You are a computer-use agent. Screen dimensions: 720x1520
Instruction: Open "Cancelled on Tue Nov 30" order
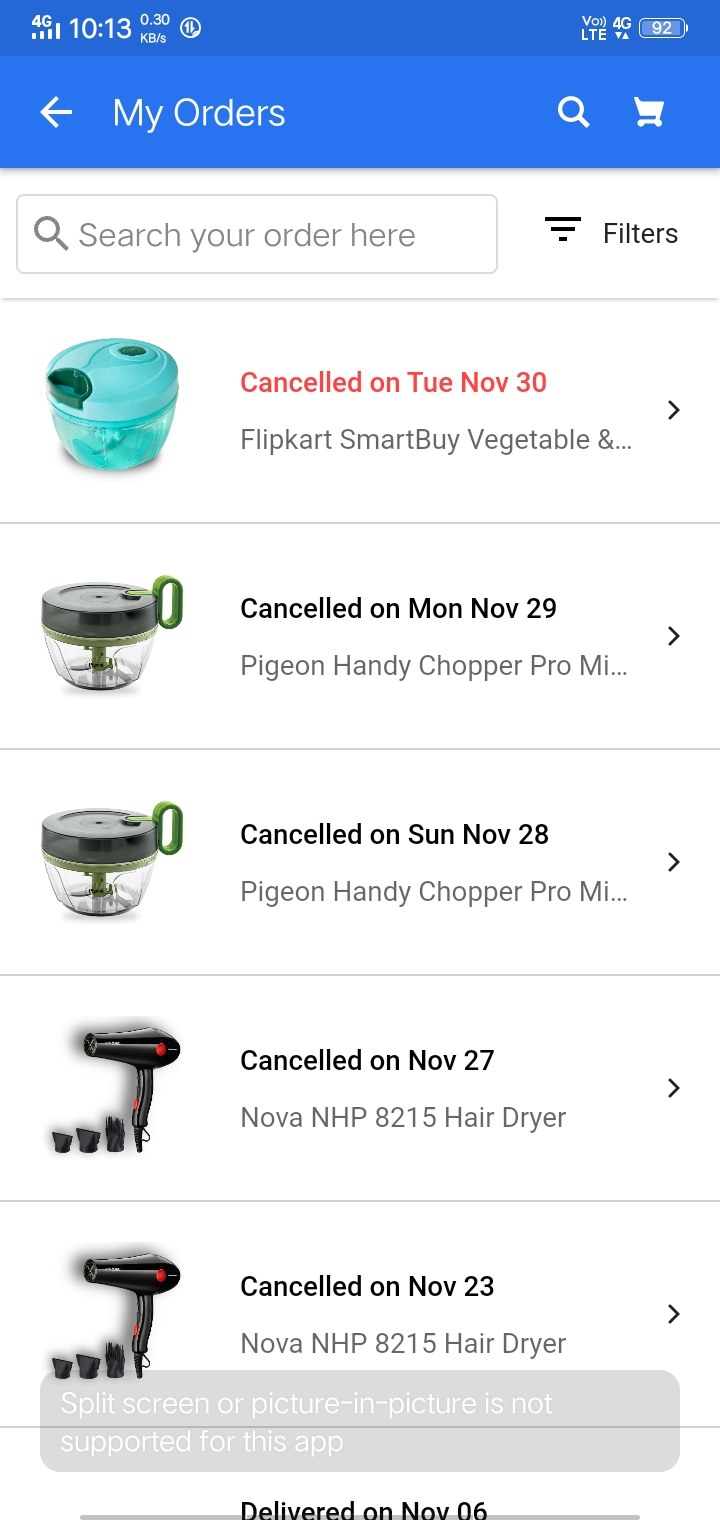(393, 383)
